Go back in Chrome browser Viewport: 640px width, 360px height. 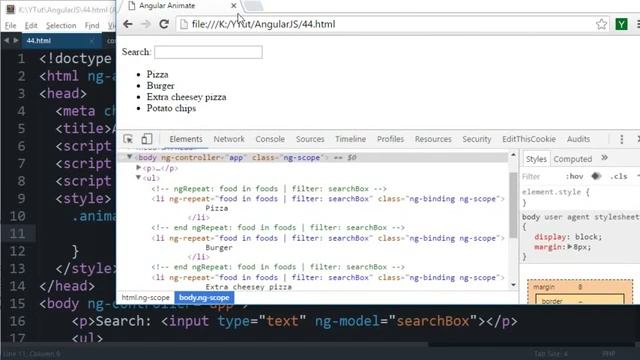pos(128,24)
